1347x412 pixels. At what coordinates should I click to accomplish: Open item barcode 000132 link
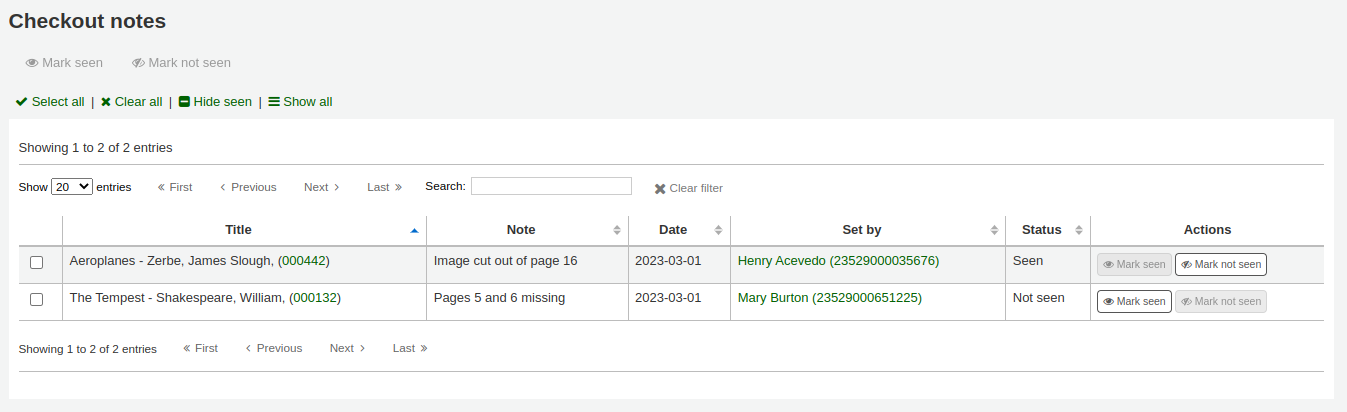[x=315, y=297]
